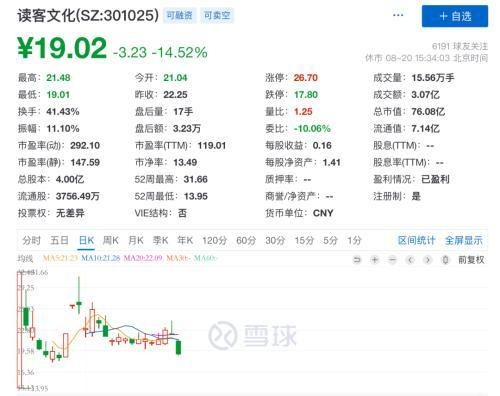
Task: Click the 6191 球友关注 follower count
Action: (x=460, y=46)
